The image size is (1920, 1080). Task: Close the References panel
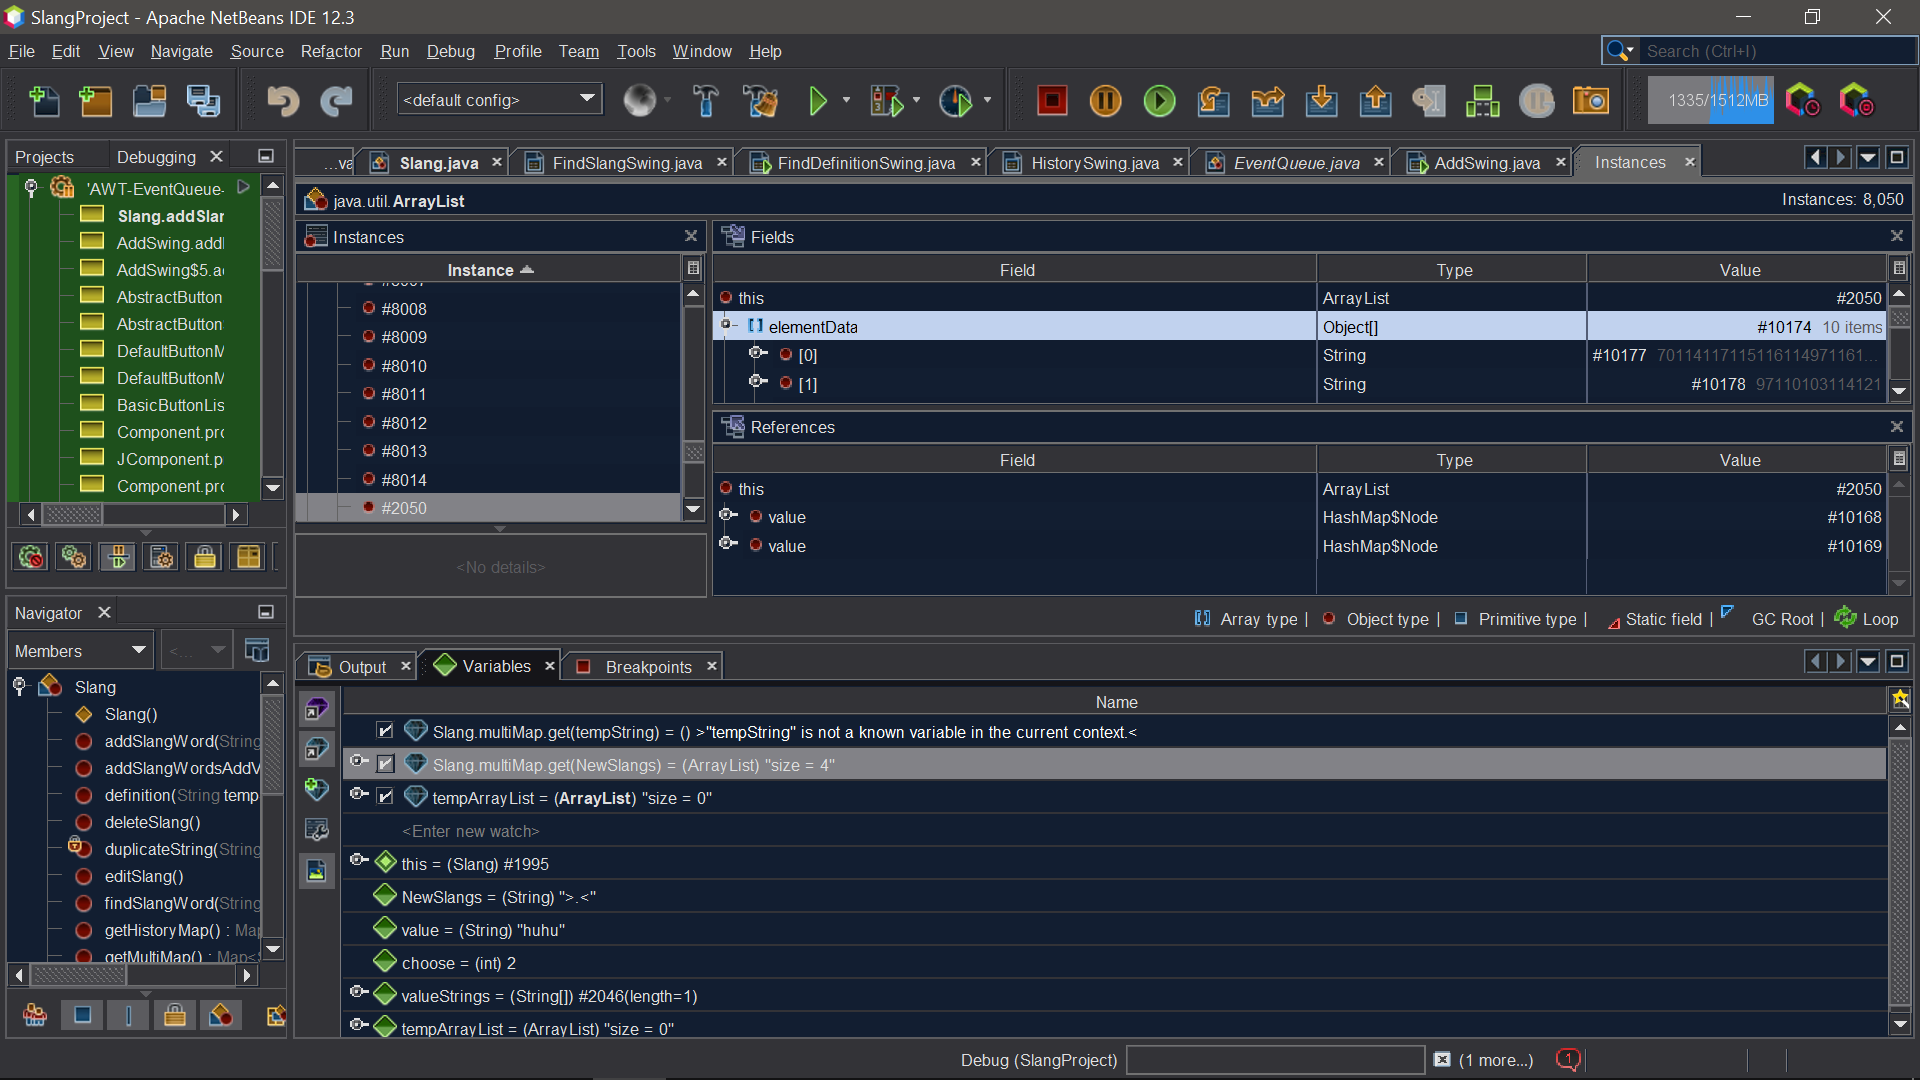coord(1896,427)
